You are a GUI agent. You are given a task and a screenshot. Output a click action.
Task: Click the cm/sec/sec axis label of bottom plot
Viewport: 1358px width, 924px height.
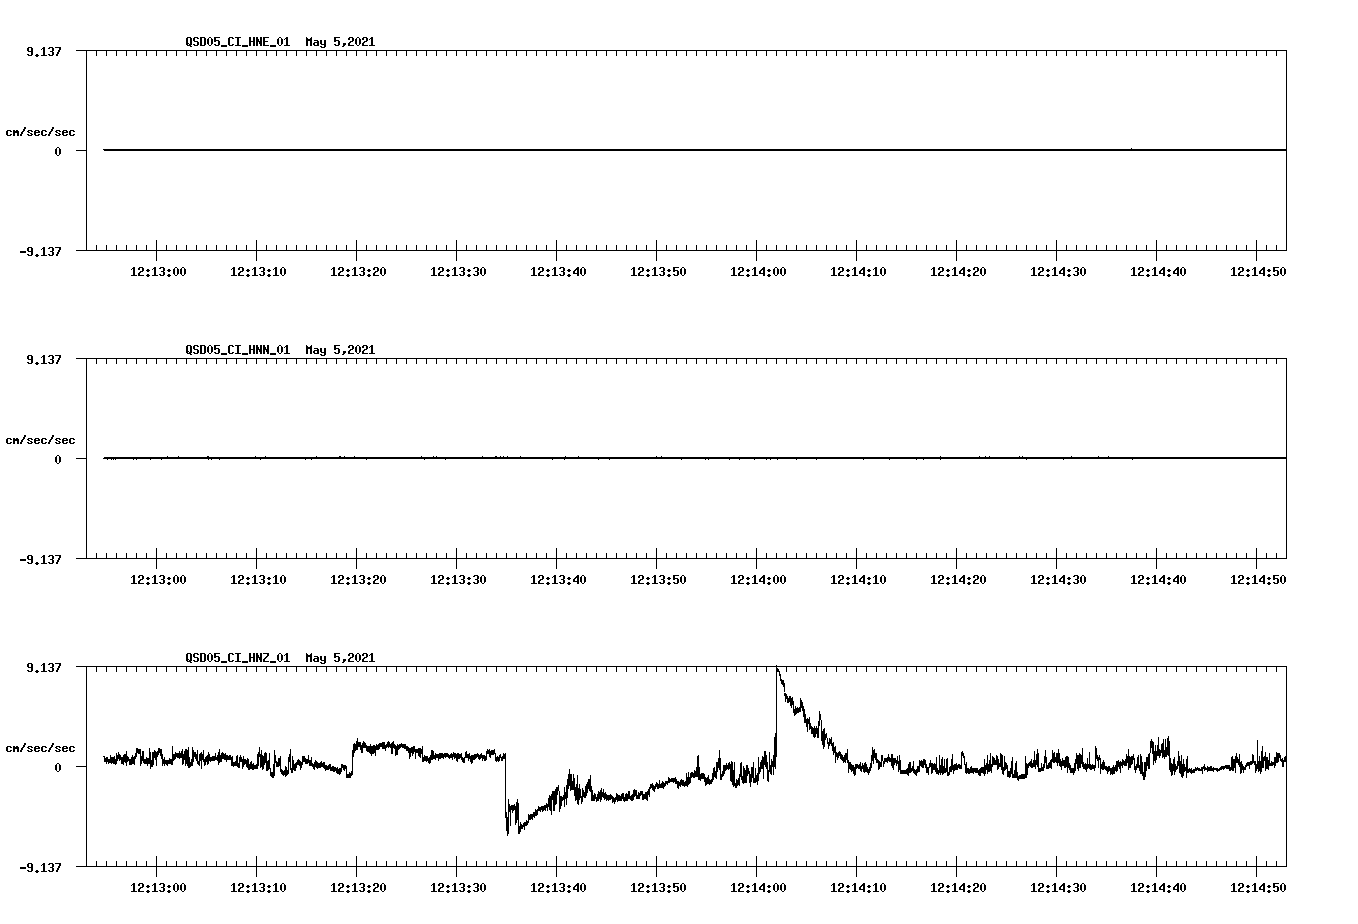41,746
